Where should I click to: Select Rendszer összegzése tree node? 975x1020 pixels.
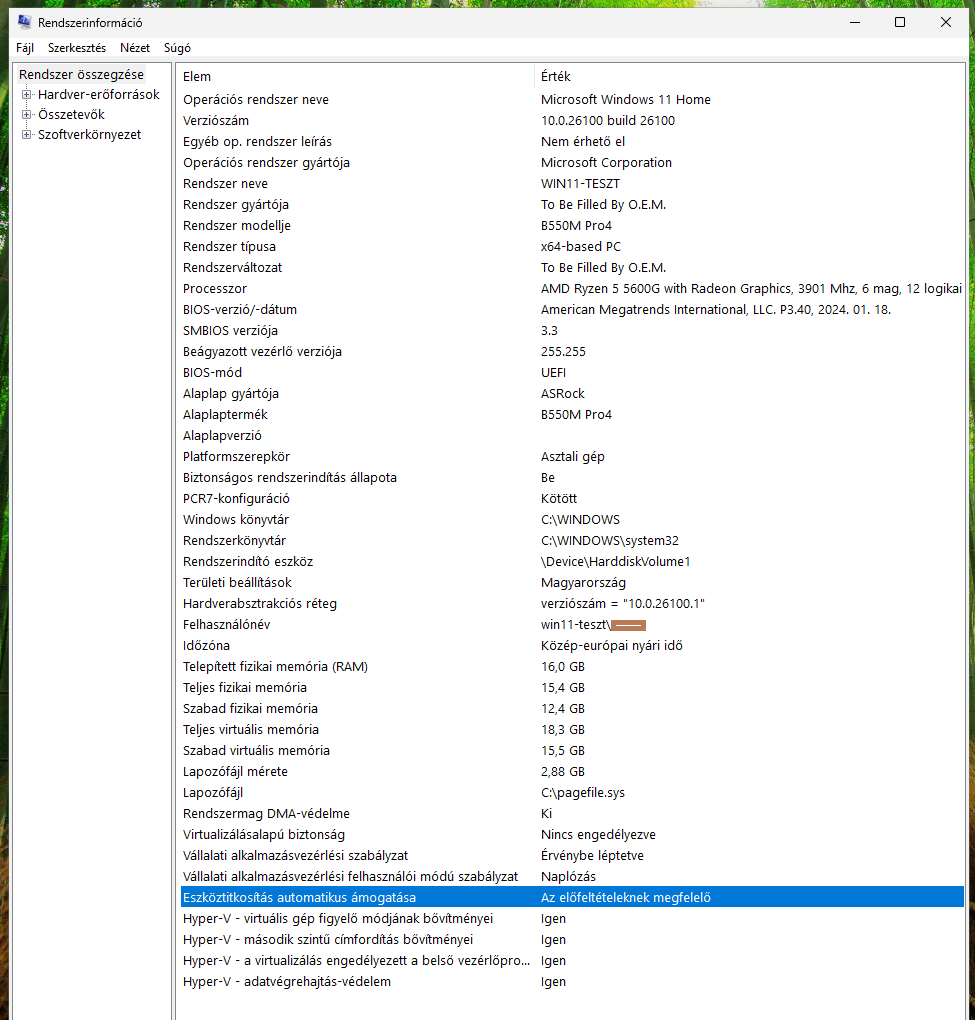(x=81, y=75)
